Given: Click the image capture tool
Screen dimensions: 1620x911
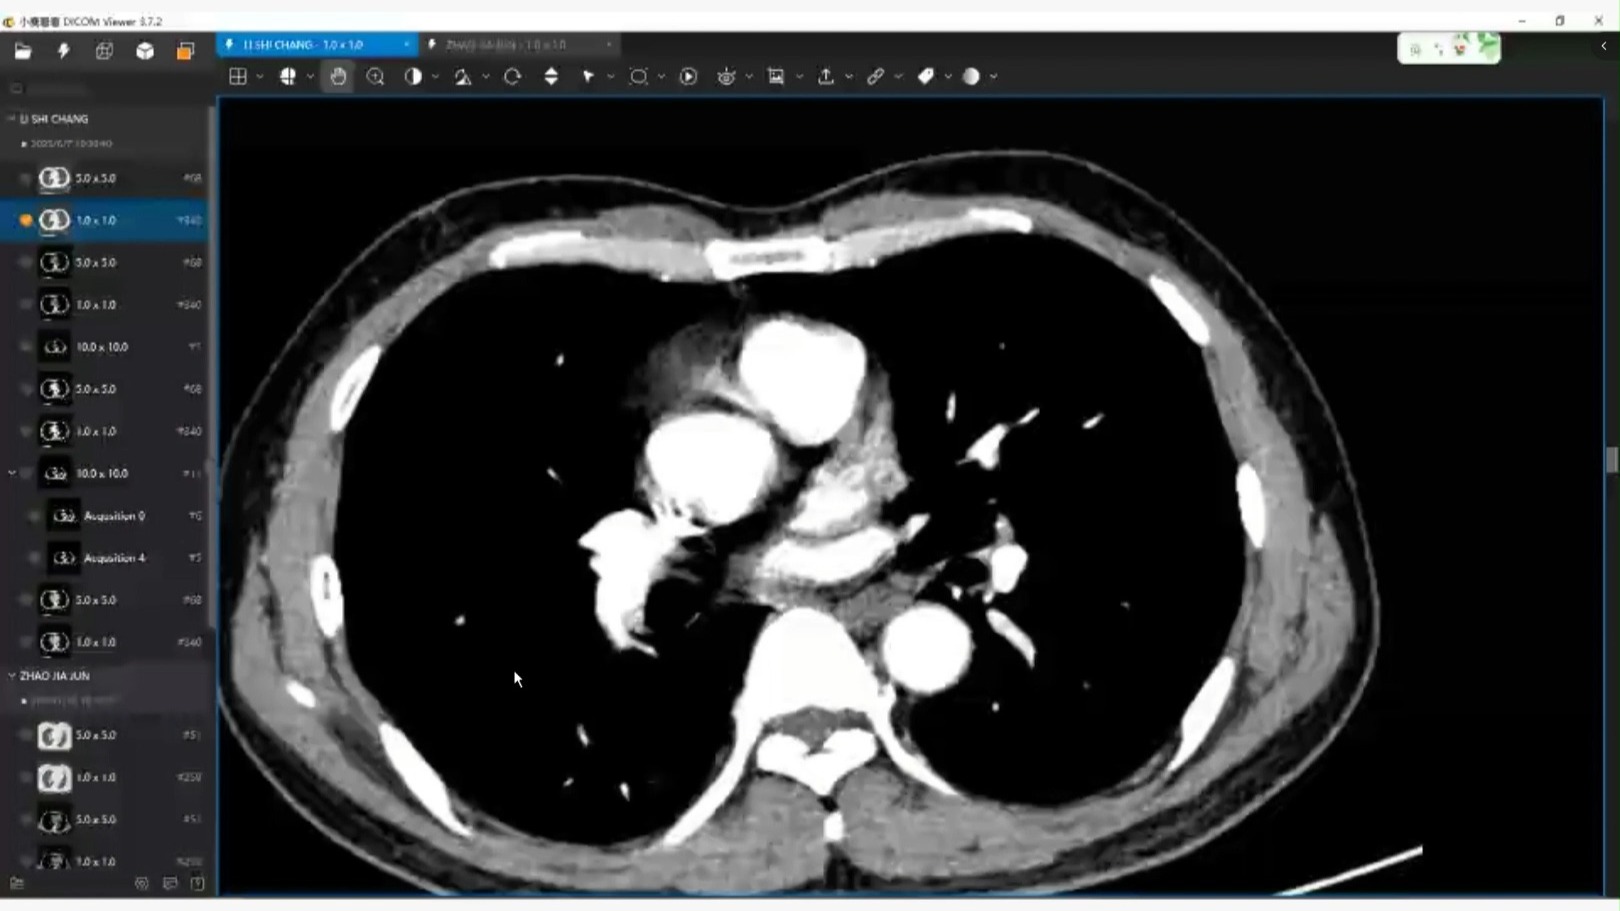Looking at the screenshot, I should tap(776, 76).
